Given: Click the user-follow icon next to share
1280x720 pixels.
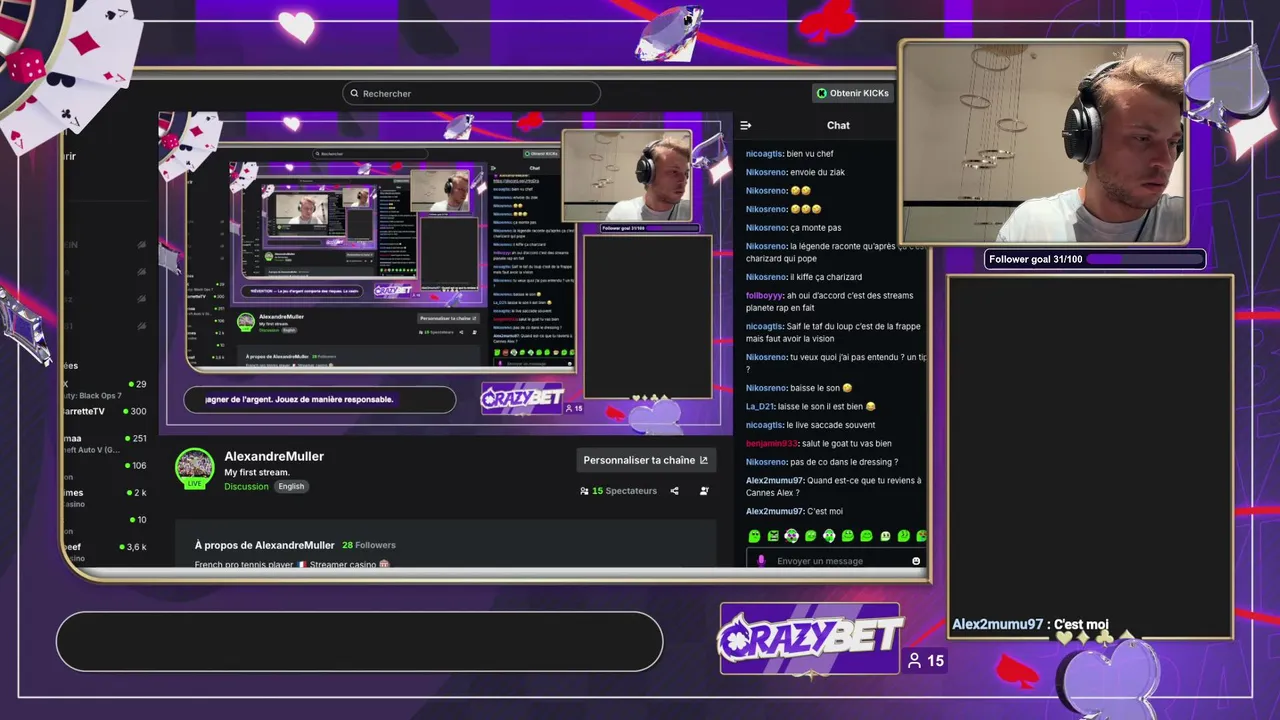Looking at the screenshot, I should click(x=704, y=491).
